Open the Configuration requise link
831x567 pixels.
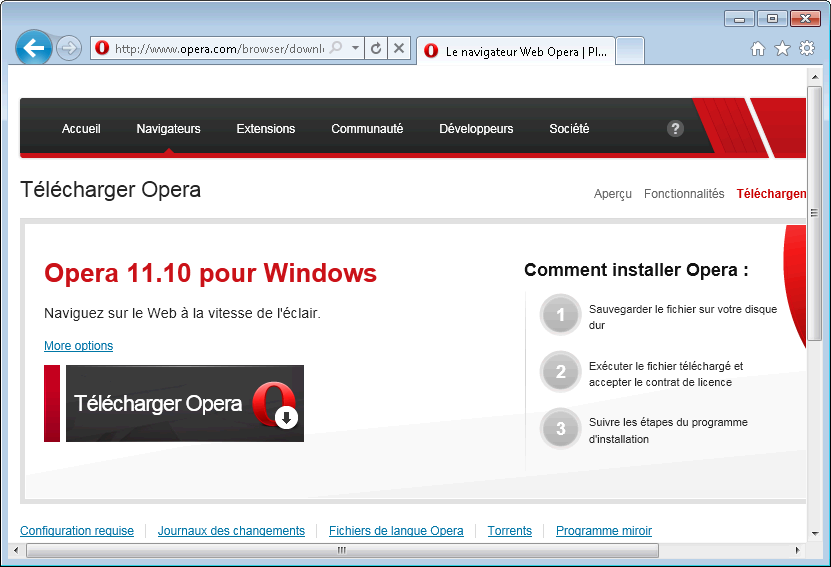tap(77, 530)
